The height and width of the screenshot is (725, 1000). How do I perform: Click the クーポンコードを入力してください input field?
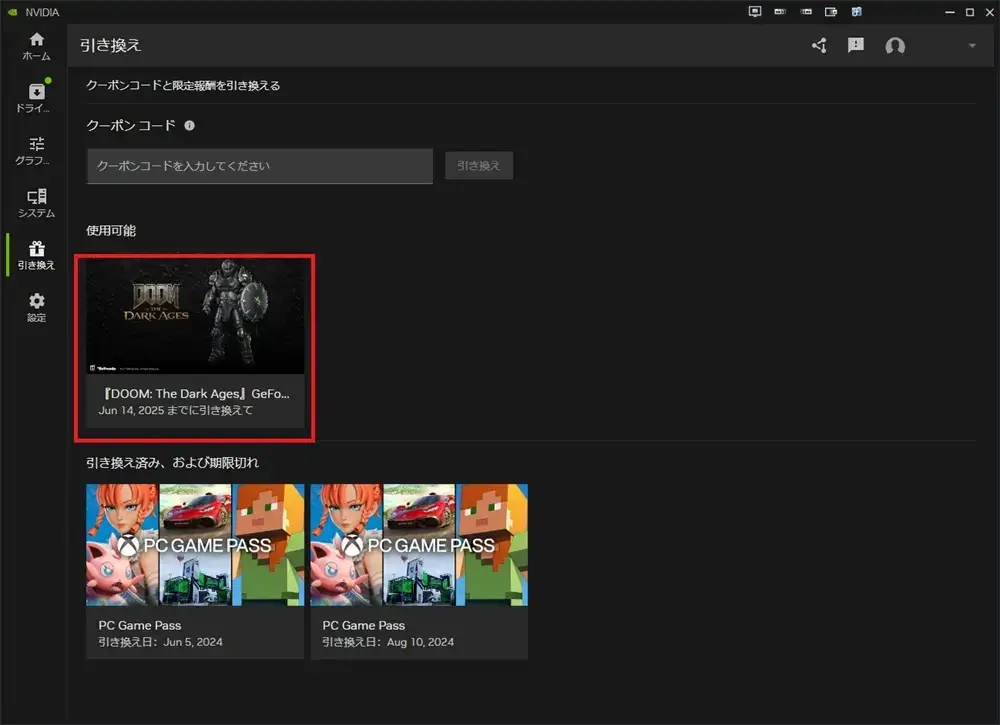260,166
